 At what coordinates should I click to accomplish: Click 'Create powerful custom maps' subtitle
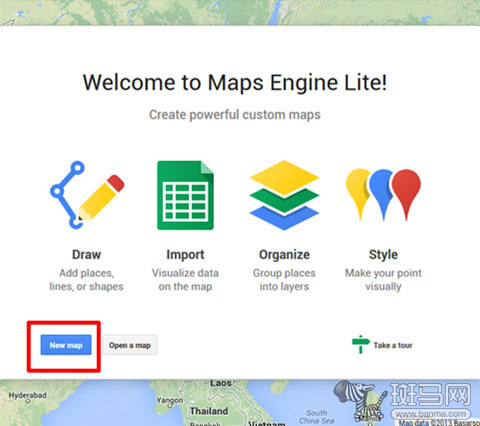coord(235,115)
